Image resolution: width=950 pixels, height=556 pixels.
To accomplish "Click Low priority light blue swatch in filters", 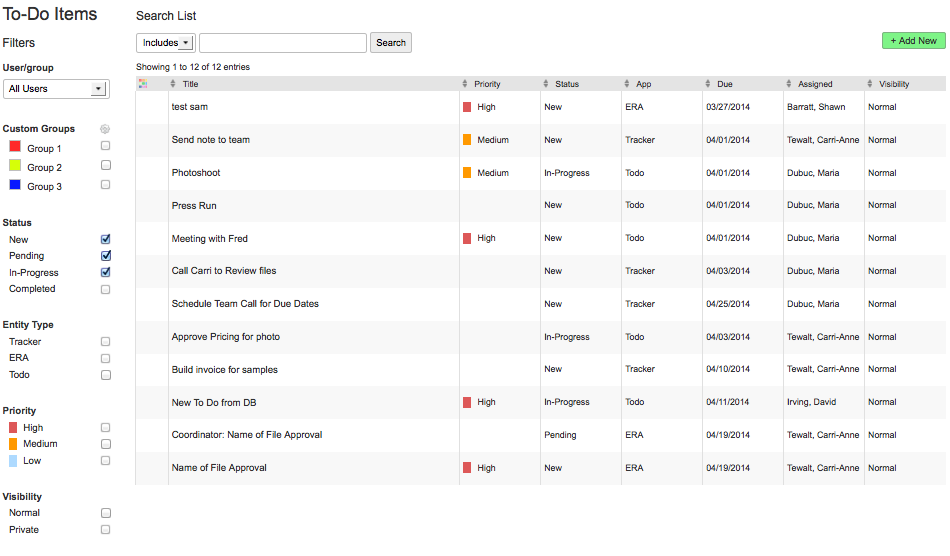I will pyautogui.click(x=13, y=461).
